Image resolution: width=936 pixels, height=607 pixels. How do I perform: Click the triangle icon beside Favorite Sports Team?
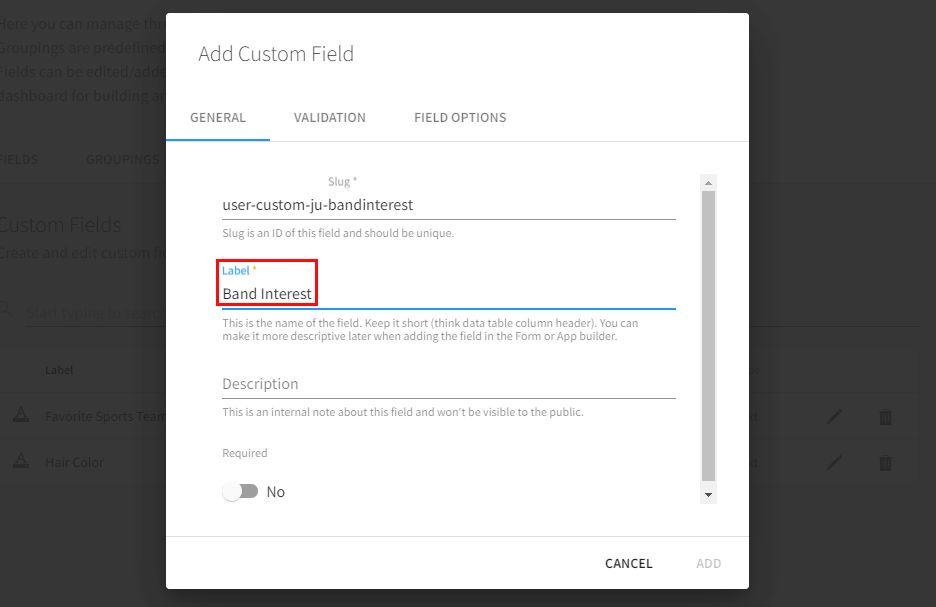click(x=20, y=416)
